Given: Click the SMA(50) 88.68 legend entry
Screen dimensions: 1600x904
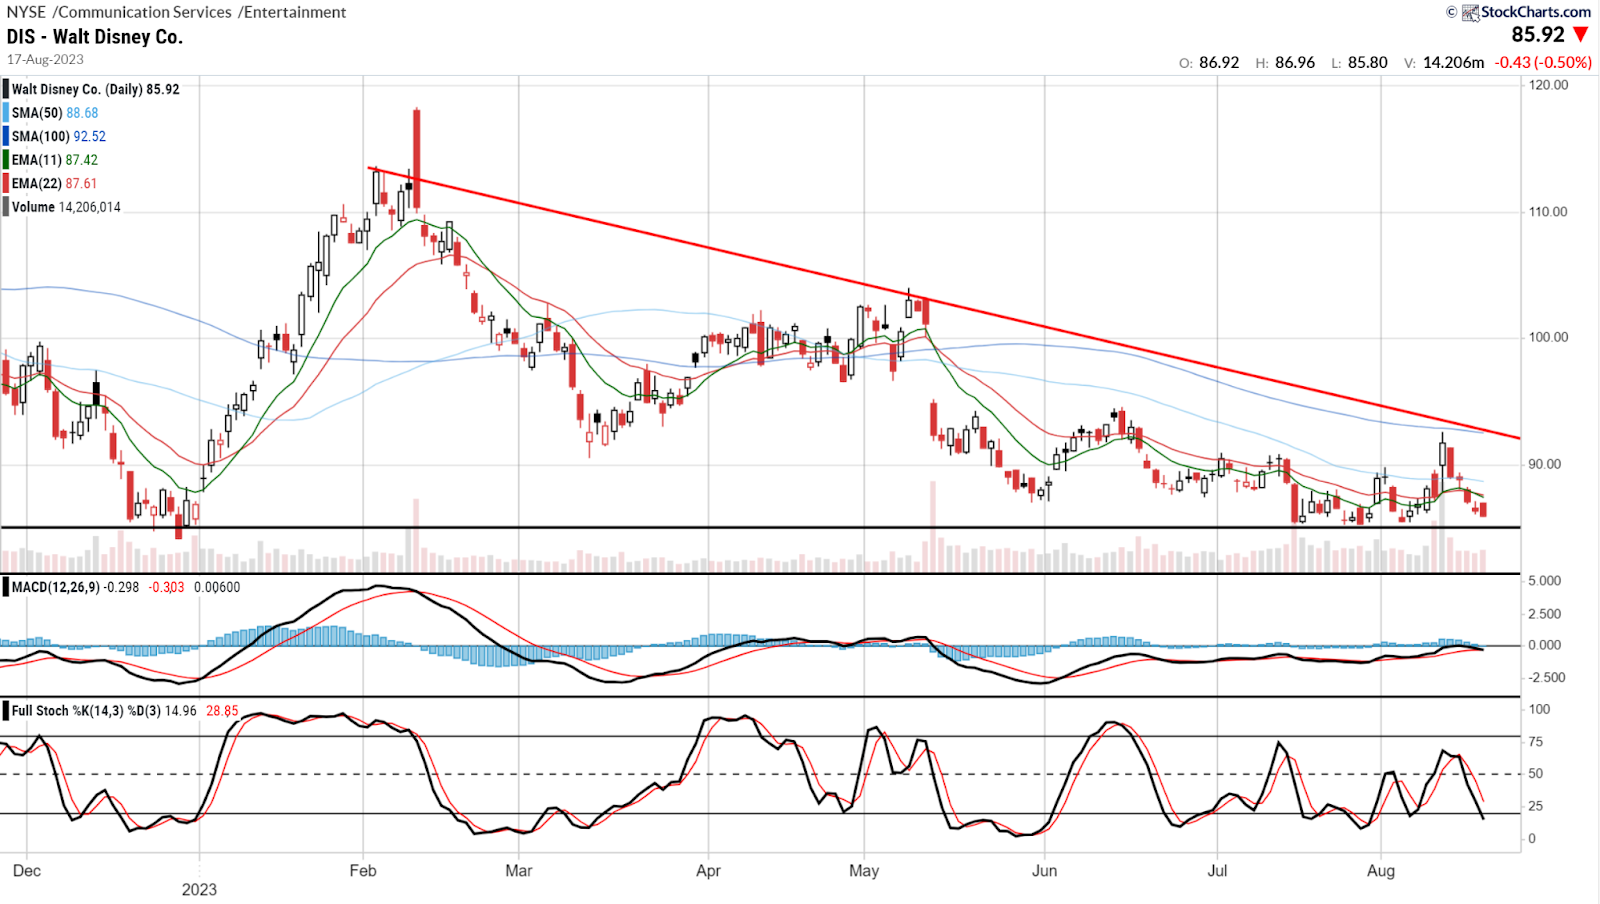Looking at the screenshot, I should pyautogui.click(x=55, y=113).
